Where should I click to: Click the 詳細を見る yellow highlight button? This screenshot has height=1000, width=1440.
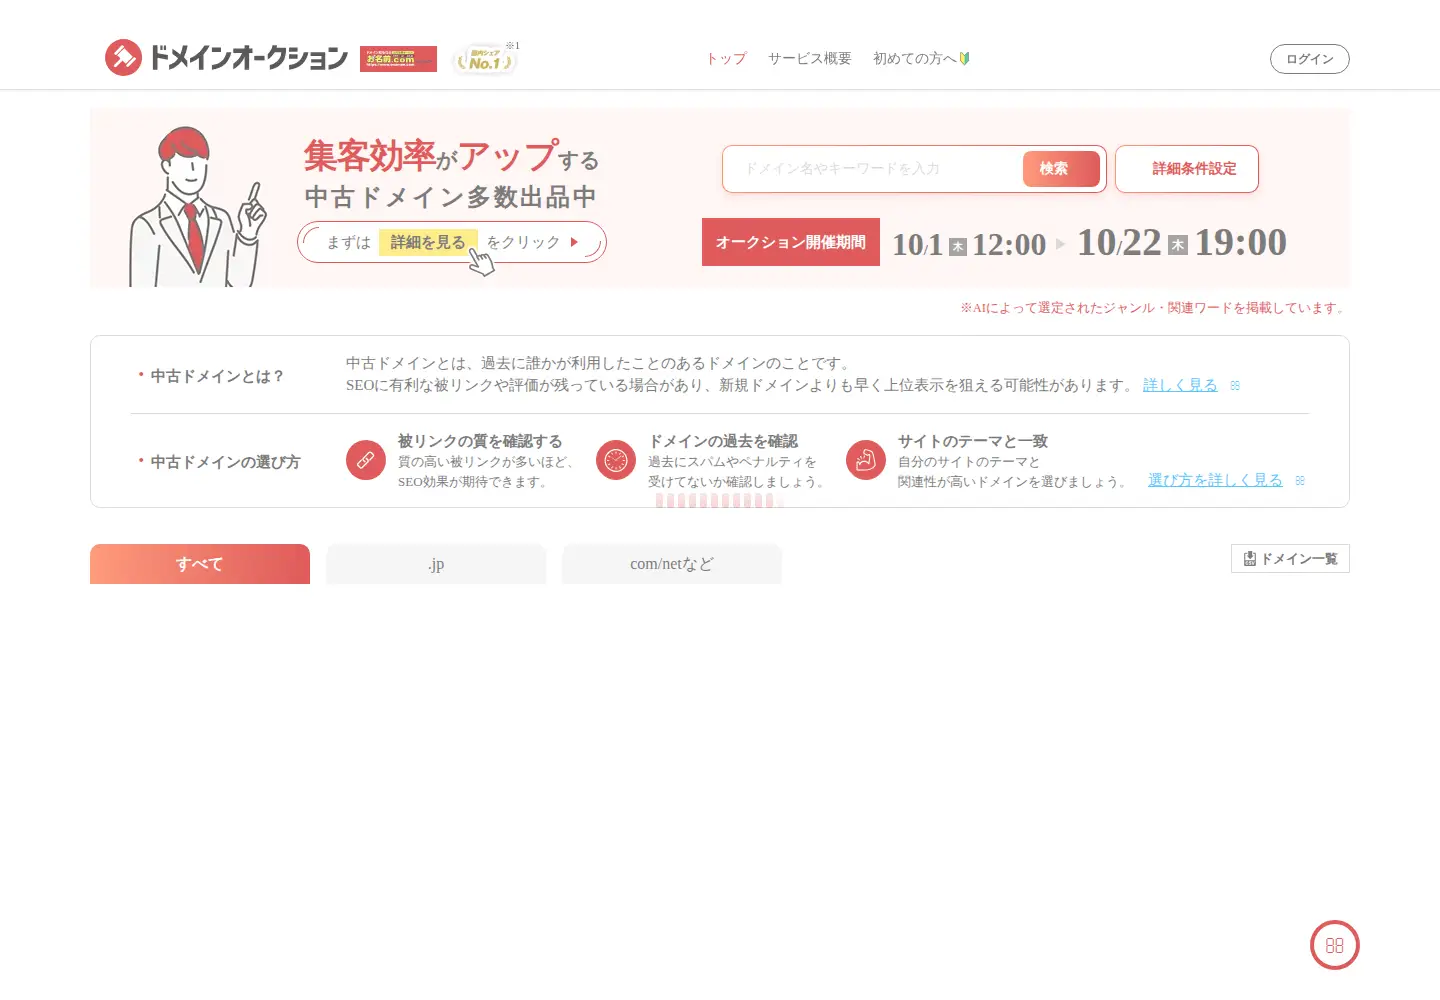coord(428,242)
